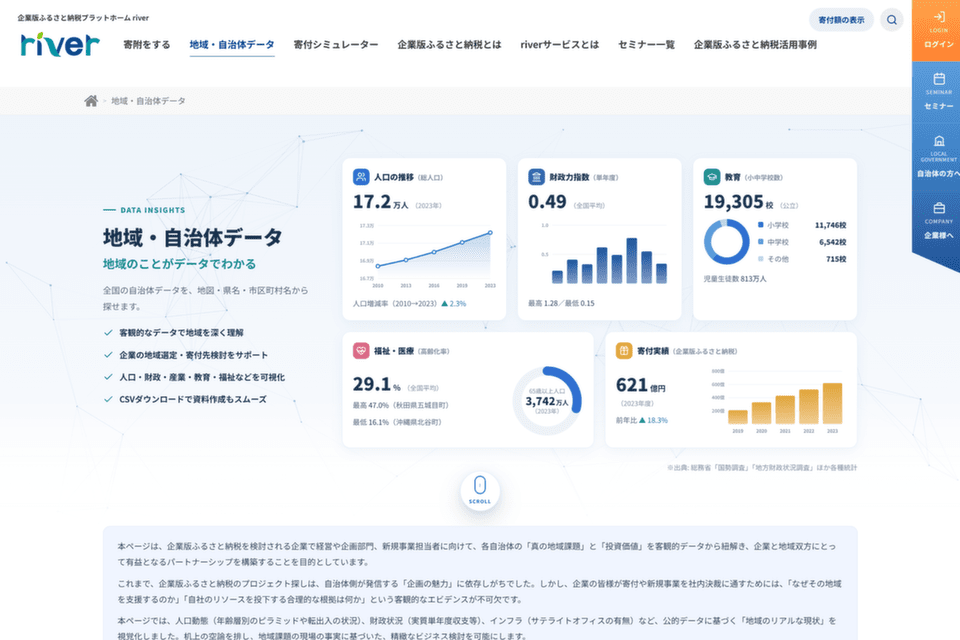Click the 寄付実績 gift icon
The width and height of the screenshot is (960, 640).
[624, 351]
